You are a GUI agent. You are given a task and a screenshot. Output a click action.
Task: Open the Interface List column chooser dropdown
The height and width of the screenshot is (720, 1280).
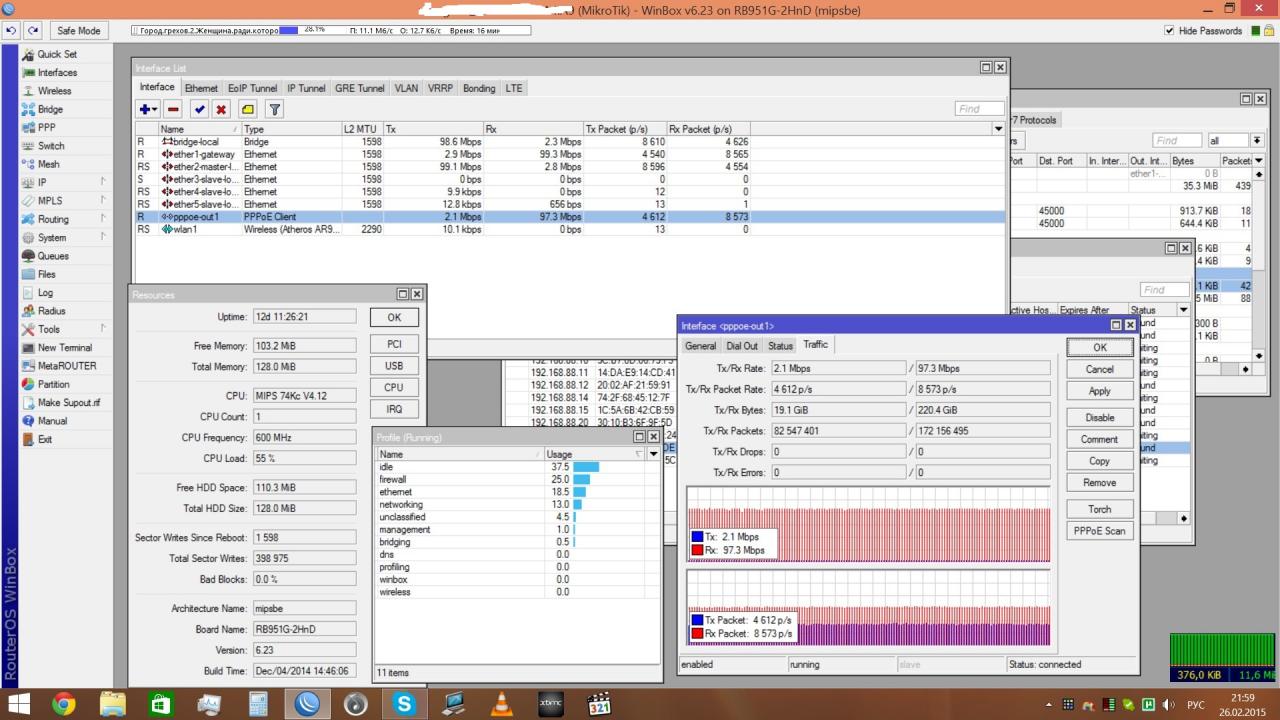click(x=998, y=129)
